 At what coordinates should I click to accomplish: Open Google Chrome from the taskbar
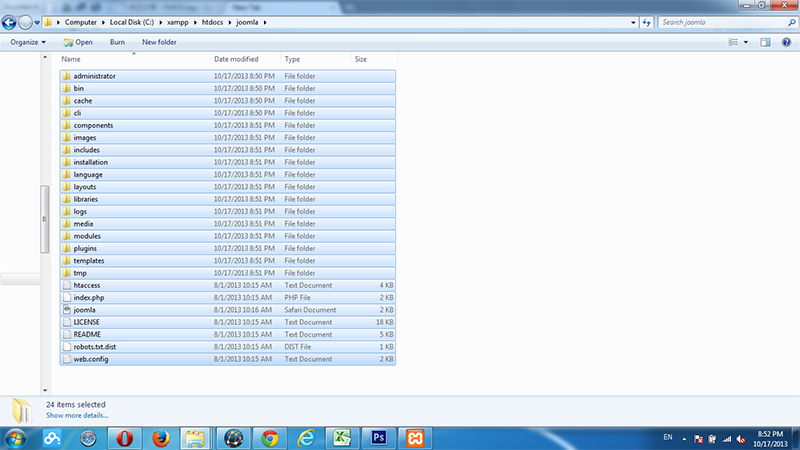[x=270, y=438]
